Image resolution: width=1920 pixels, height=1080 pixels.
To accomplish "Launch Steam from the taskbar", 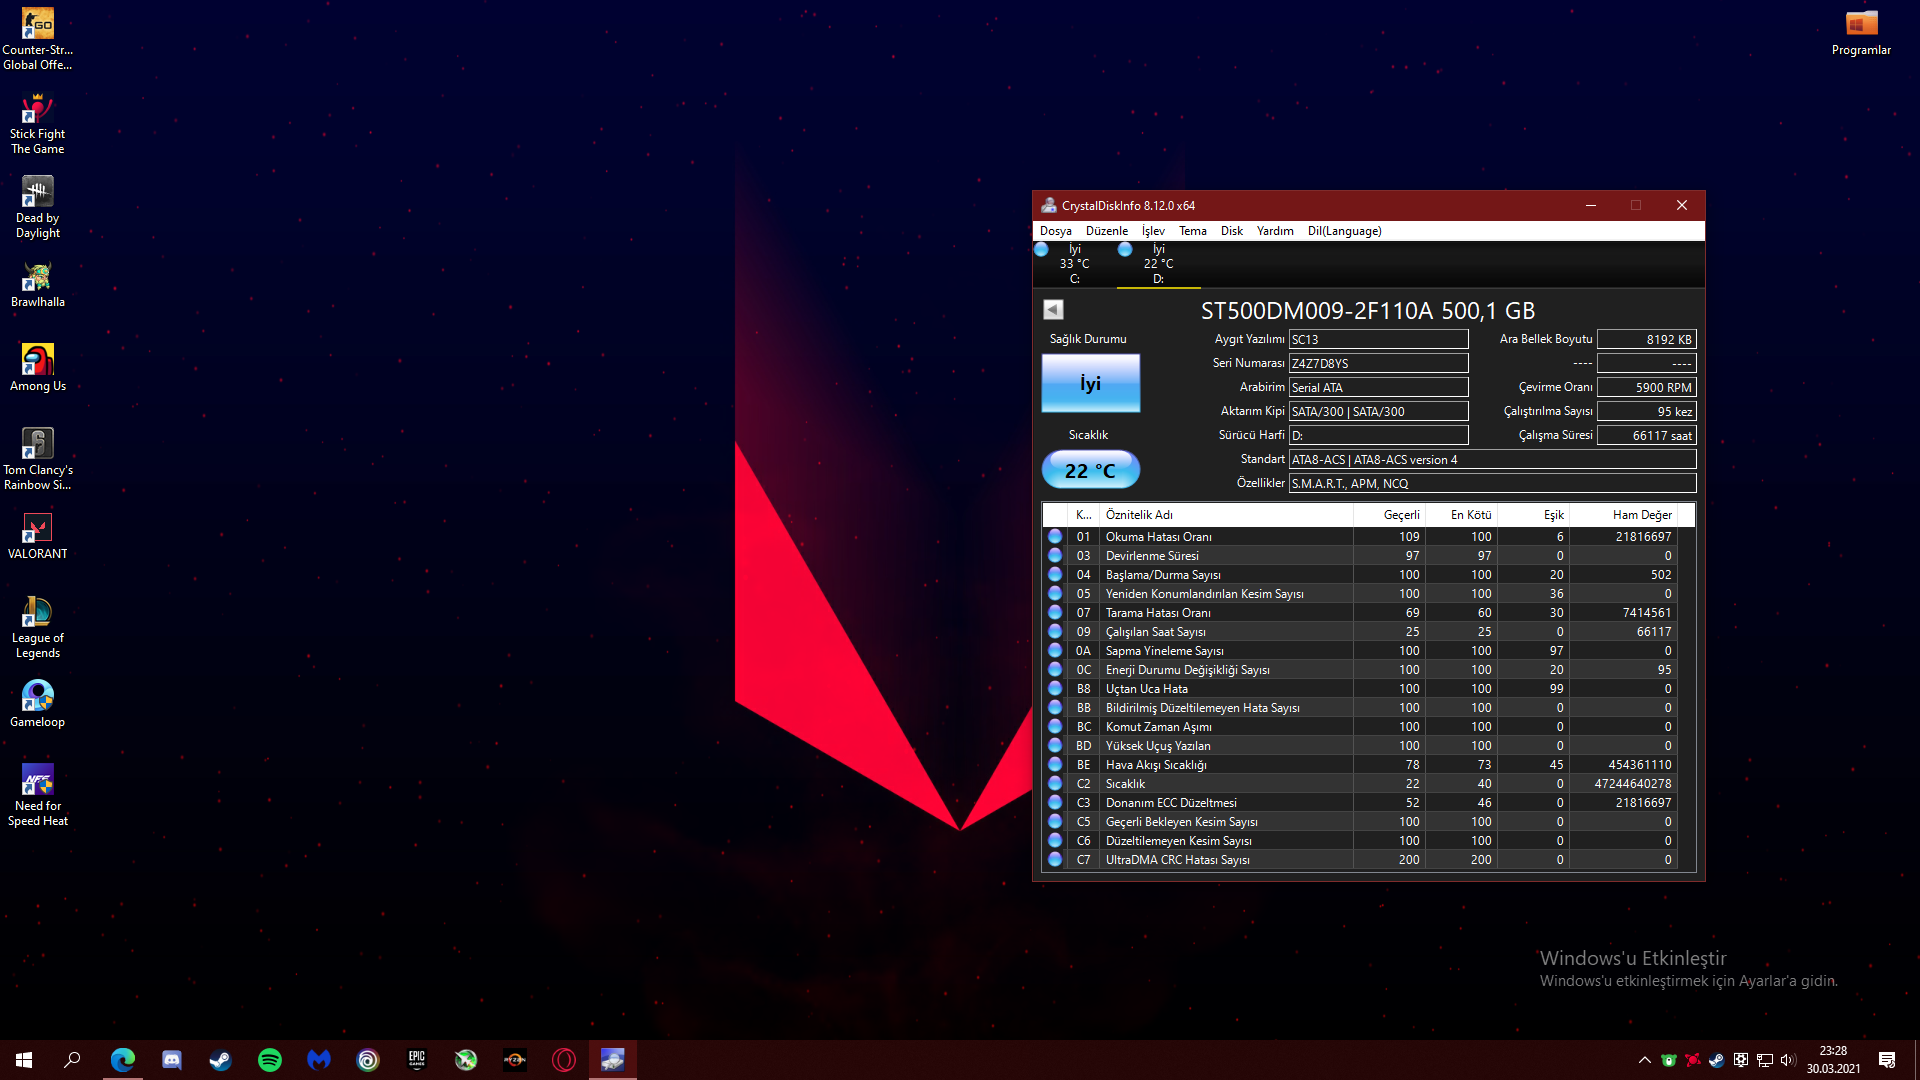I will (x=221, y=1060).
